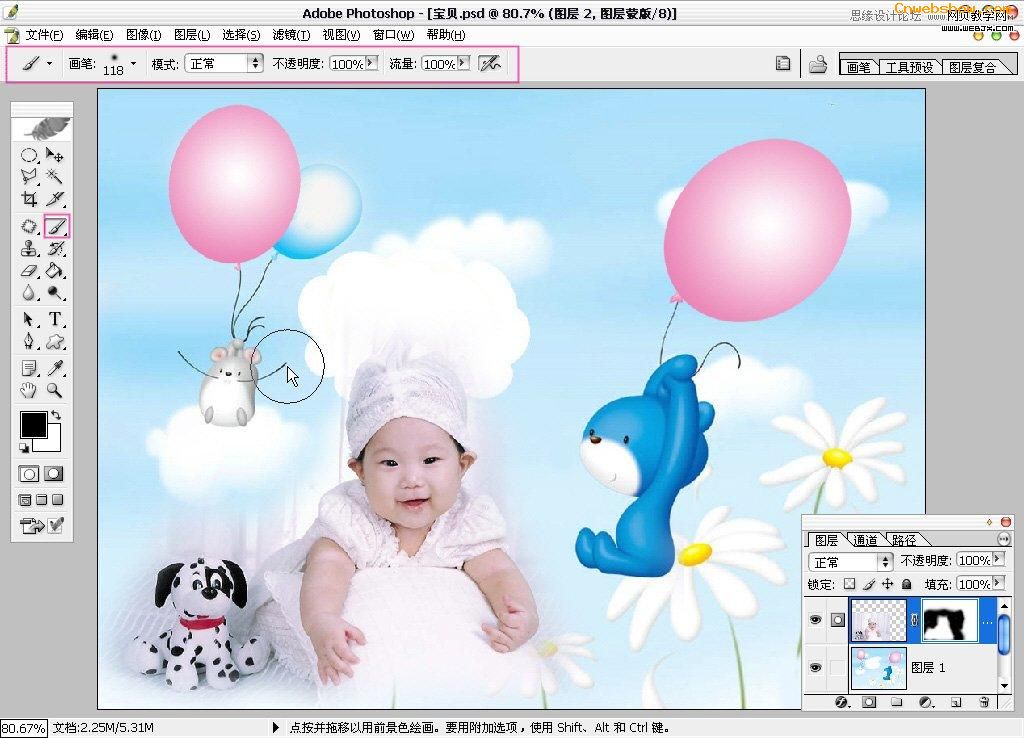Viewport: 1024px width, 738px height.
Task: Switch to Quick Mask mode
Action: click(x=54, y=474)
